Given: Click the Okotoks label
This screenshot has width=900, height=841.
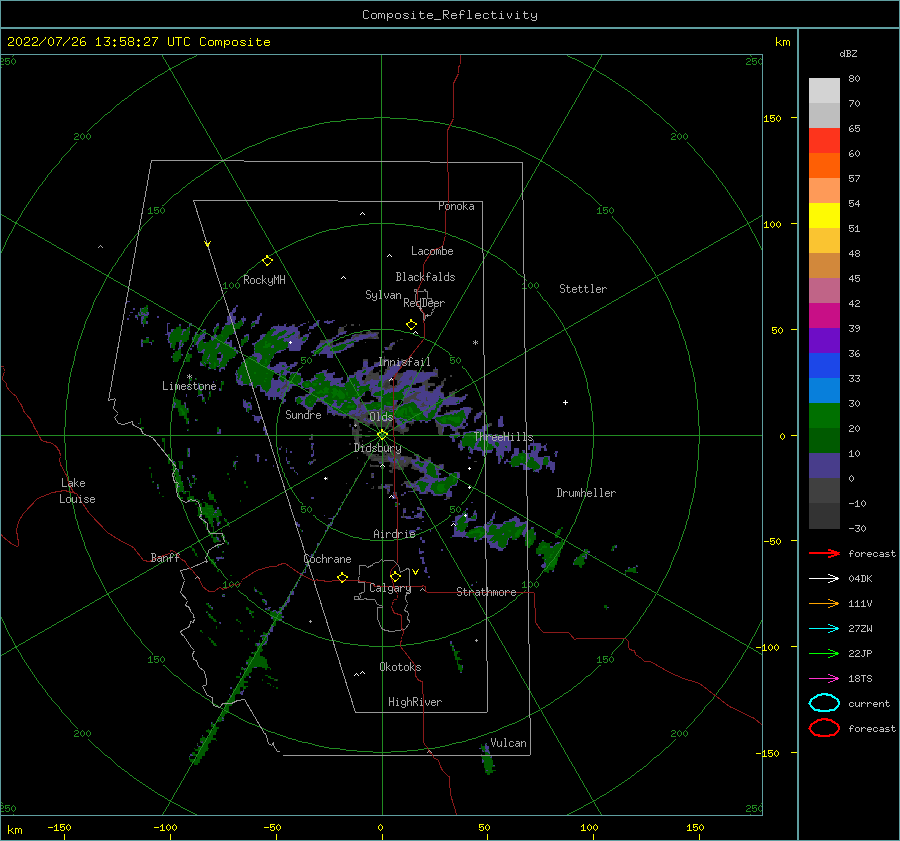Looking at the screenshot, I should click(401, 667).
